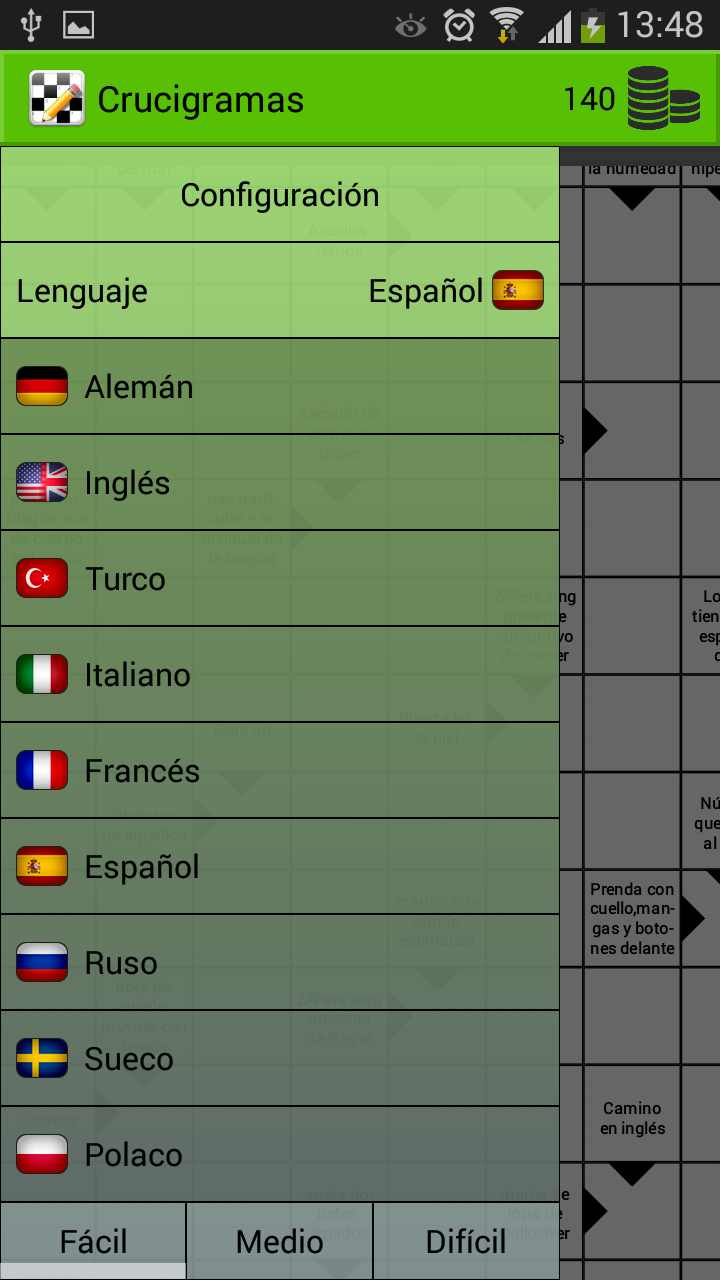Select Polaco language entry
This screenshot has width=720, height=1280.
pos(280,1154)
